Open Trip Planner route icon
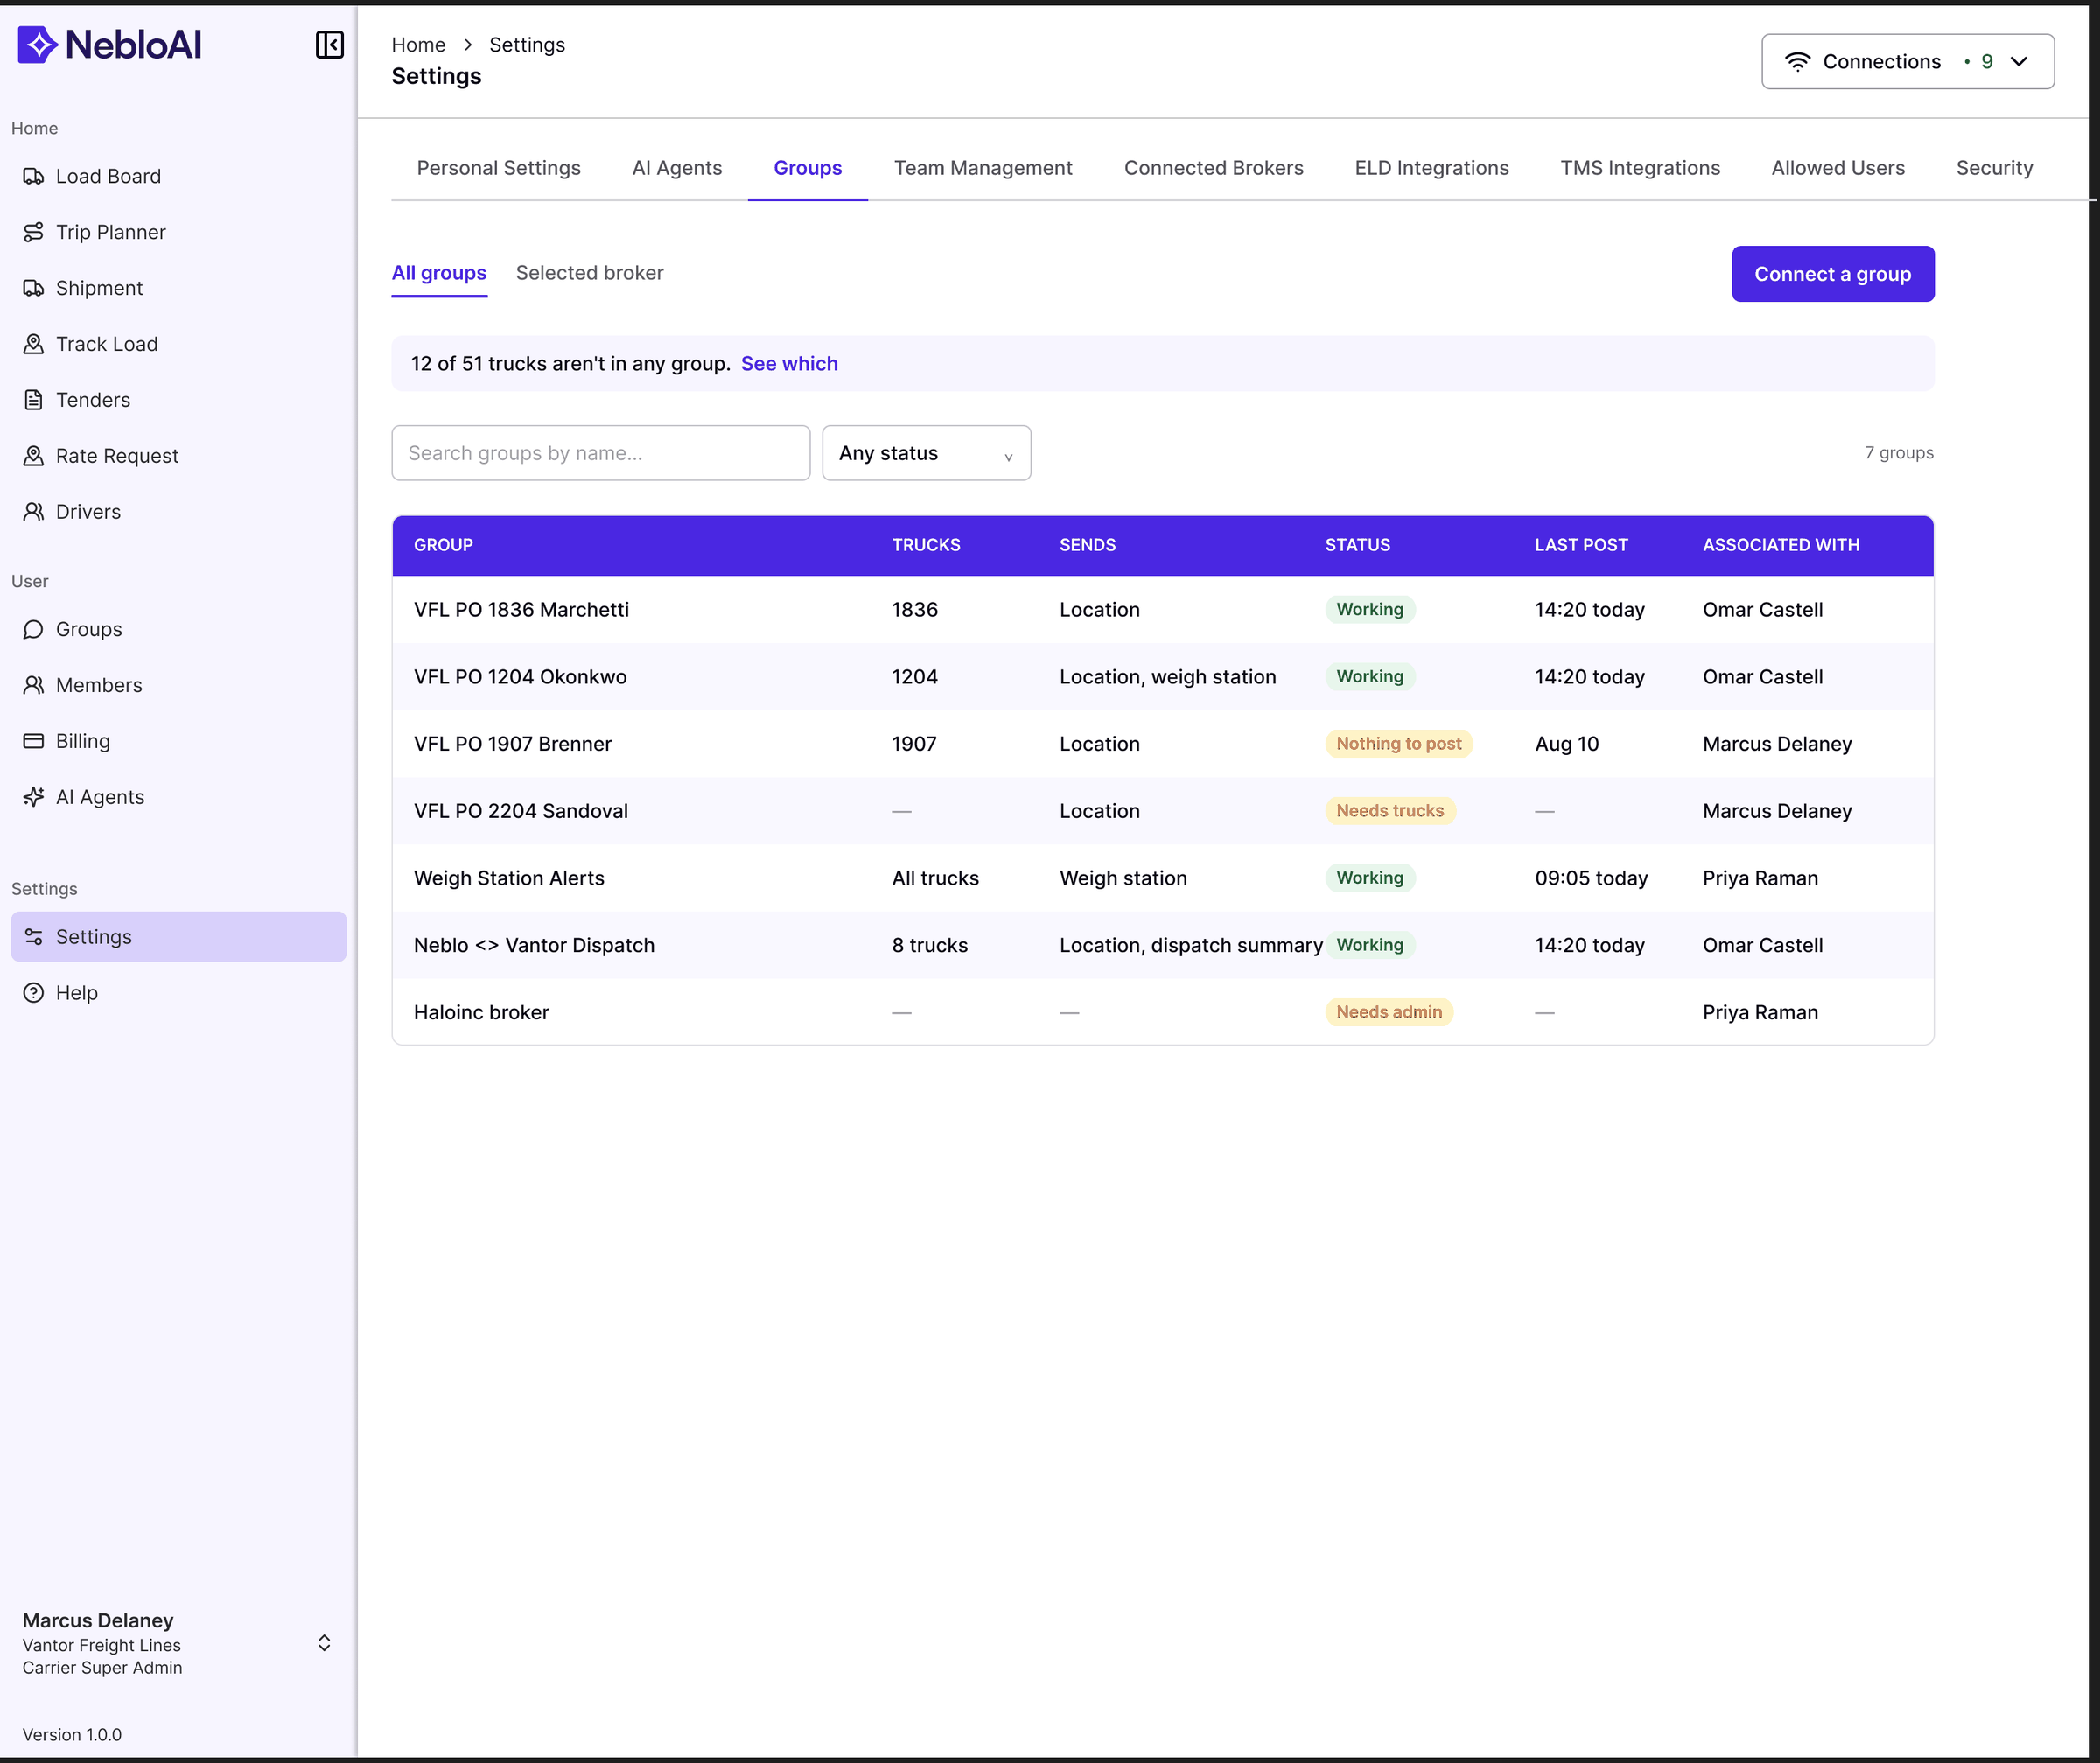 click(34, 232)
